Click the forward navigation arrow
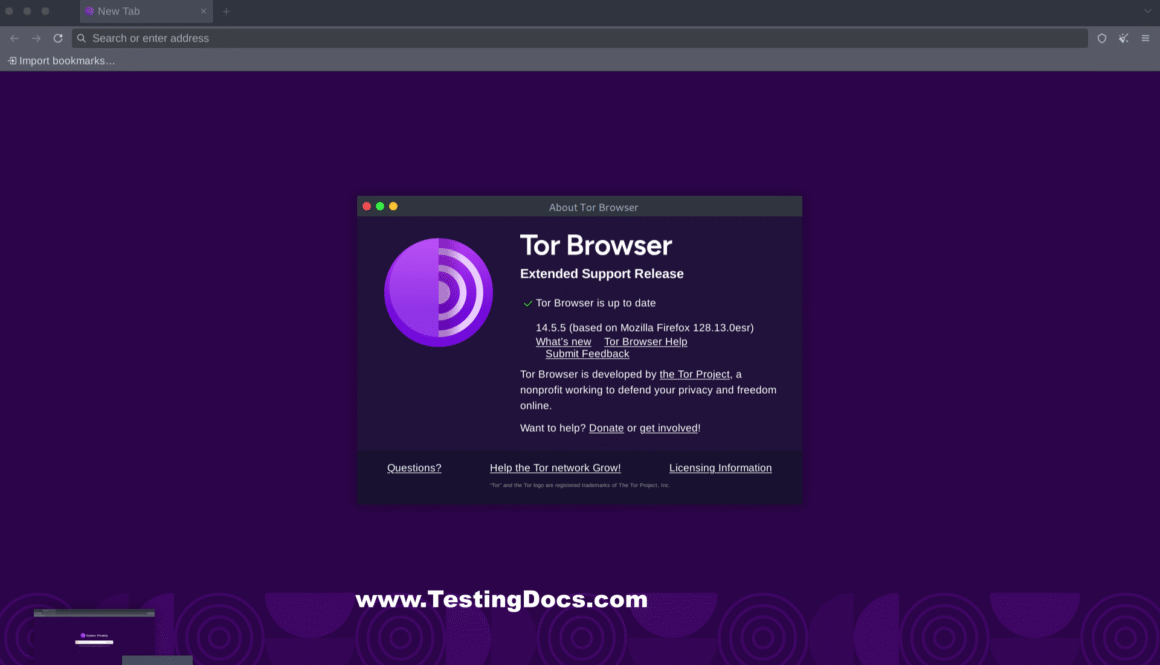 36,38
